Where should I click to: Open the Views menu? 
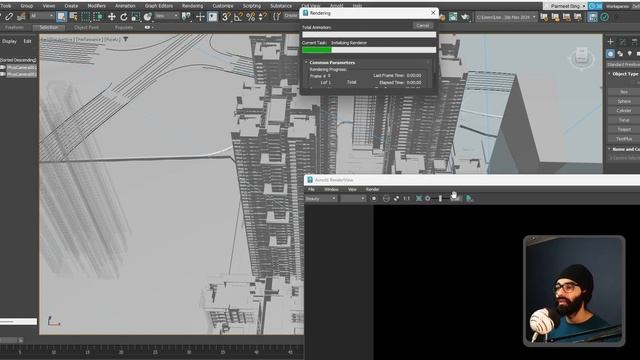[49, 6]
